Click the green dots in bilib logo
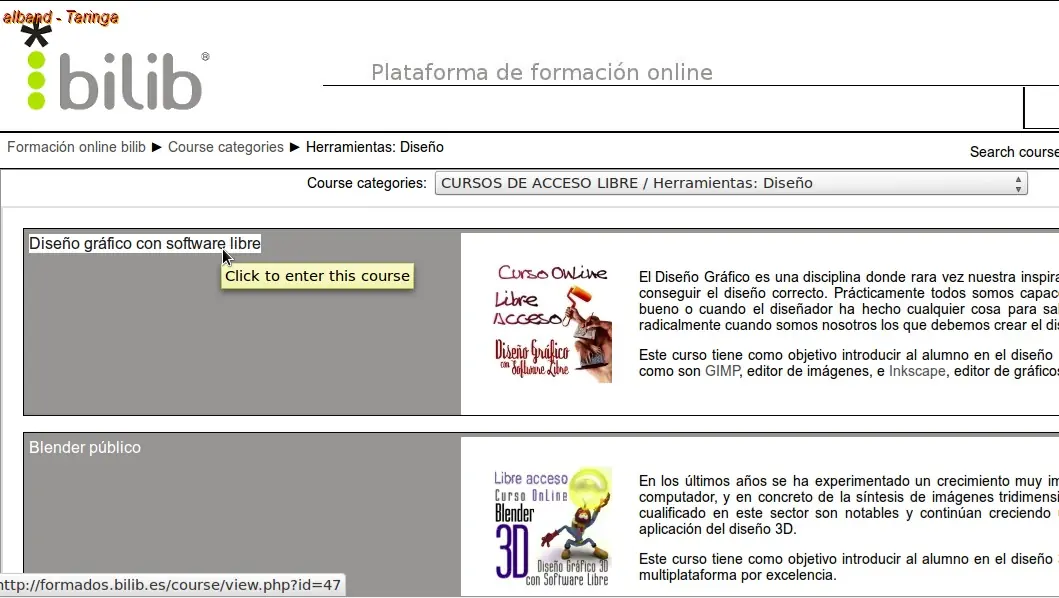The width and height of the screenshot is (1059, 598). pyautogui.click(x=36, y=81)
